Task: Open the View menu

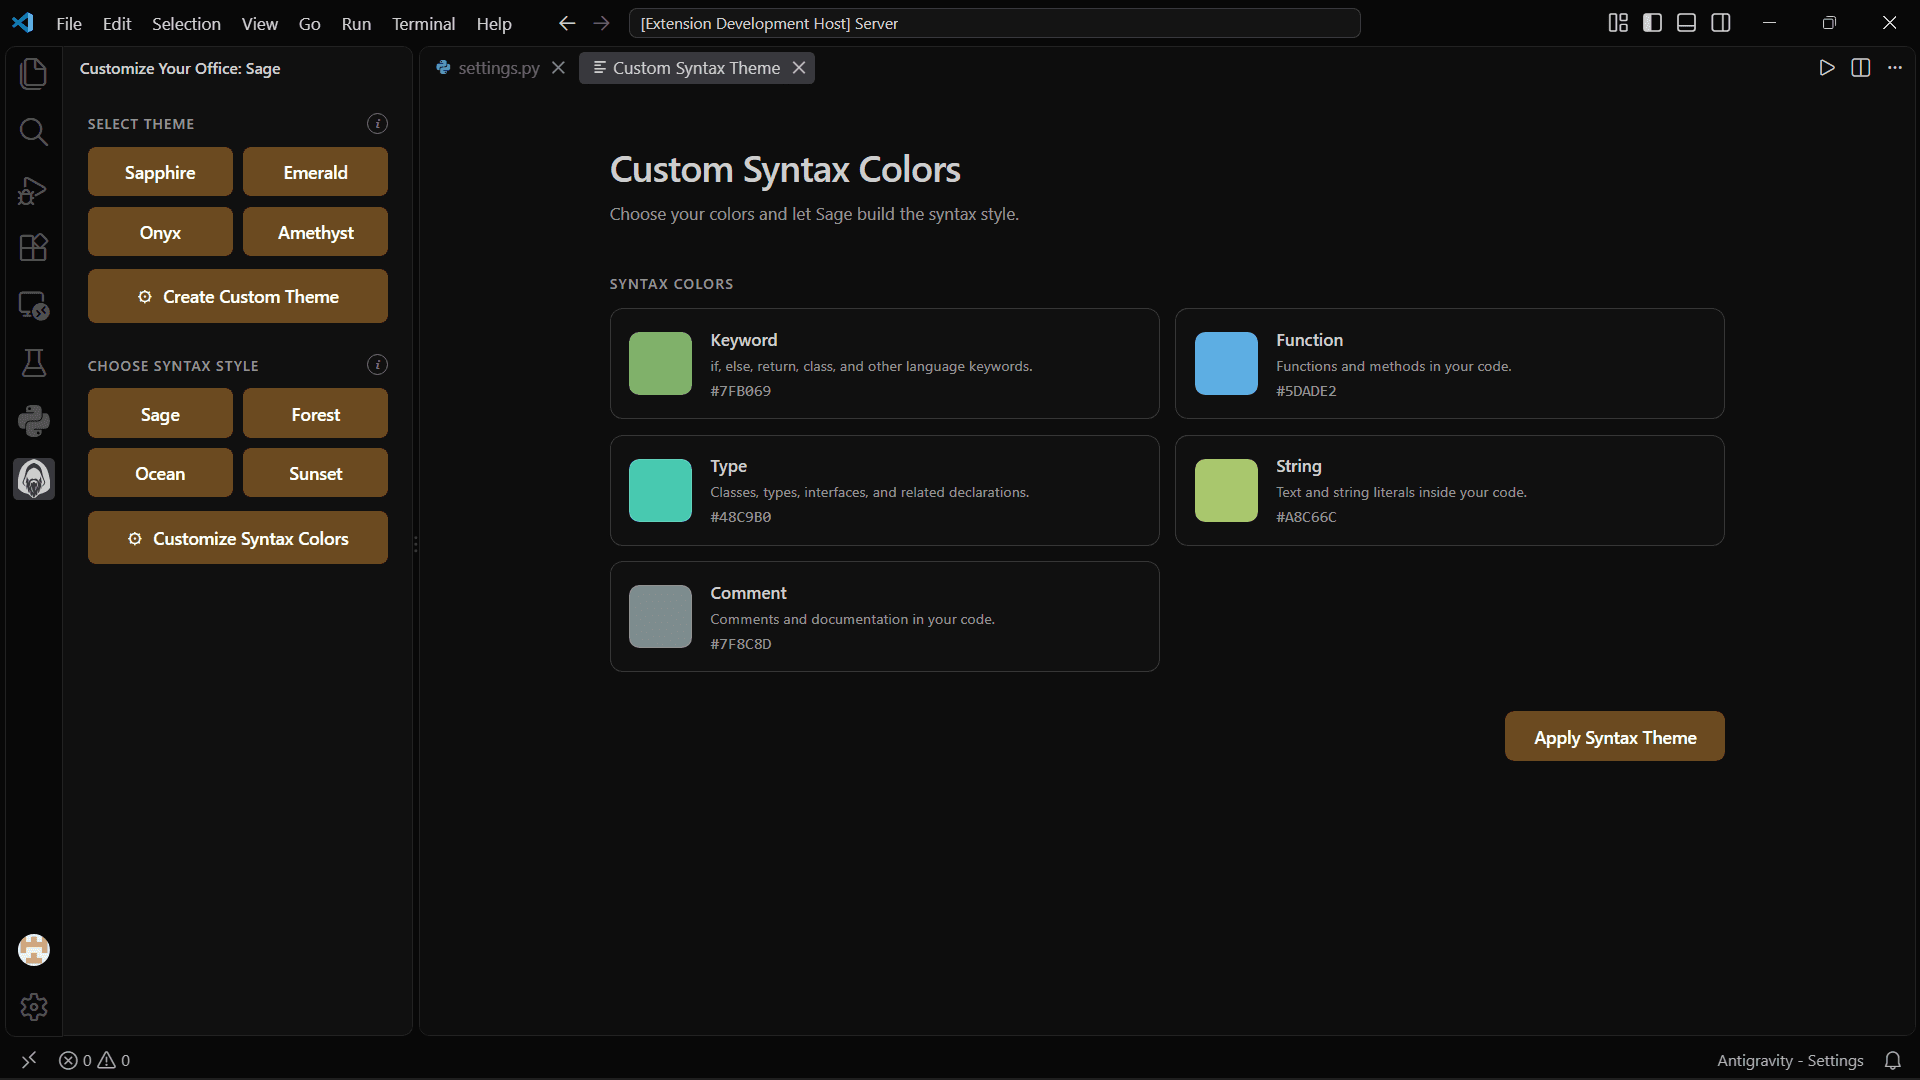Action: (260, 23)
